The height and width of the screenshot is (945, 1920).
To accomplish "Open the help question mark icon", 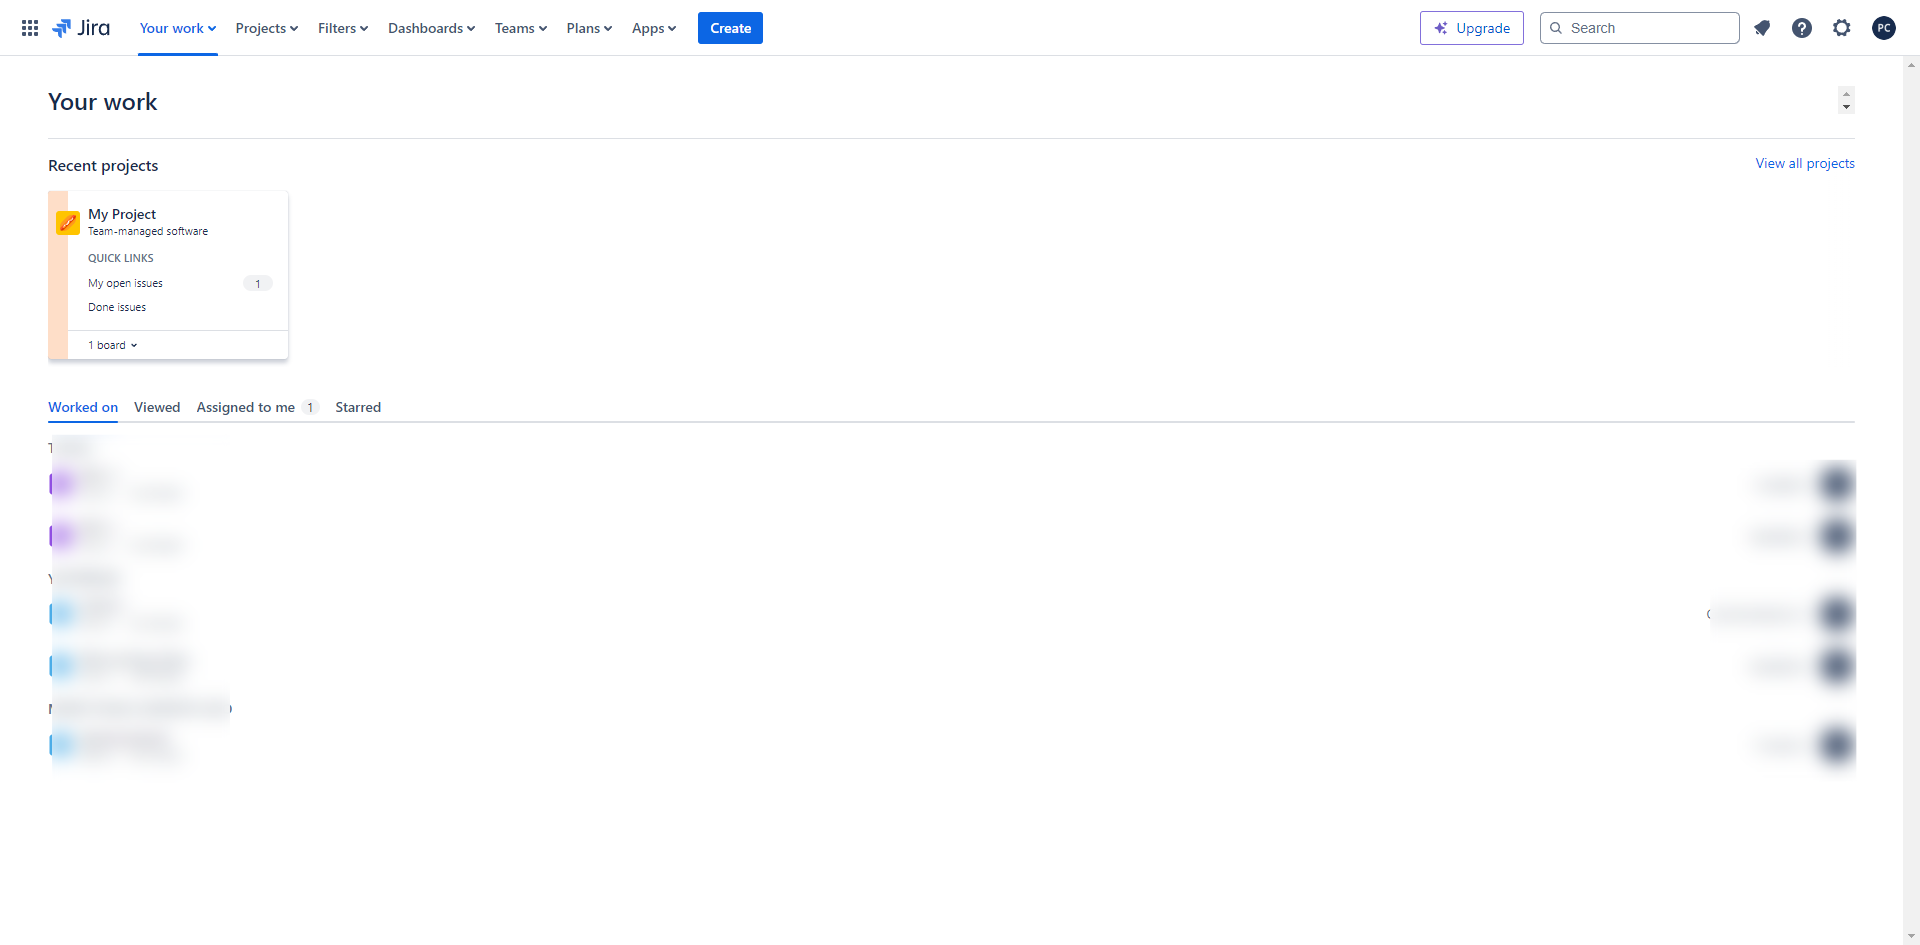I will coord(1802,28).
